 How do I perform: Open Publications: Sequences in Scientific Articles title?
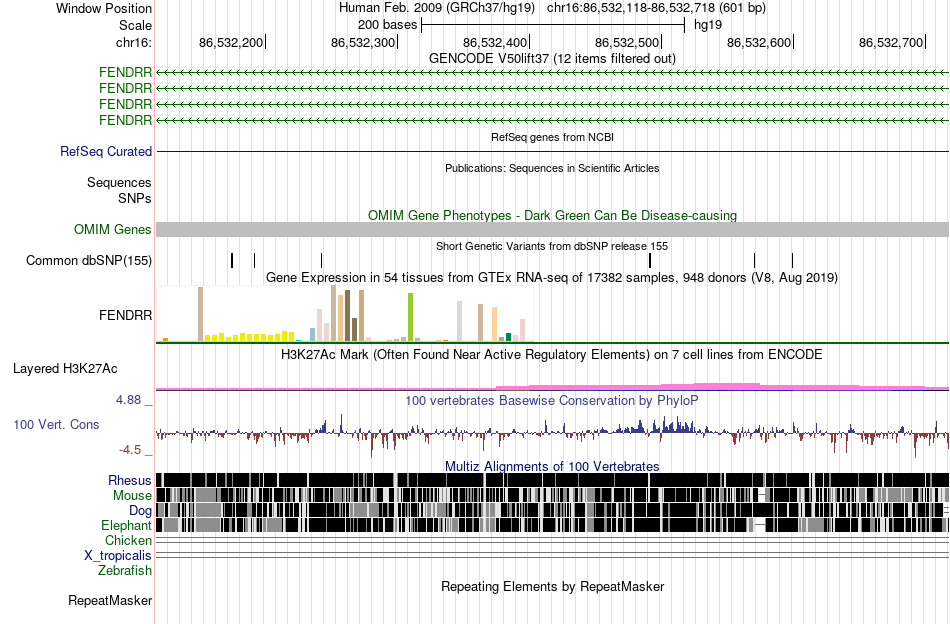click(552, 168)
